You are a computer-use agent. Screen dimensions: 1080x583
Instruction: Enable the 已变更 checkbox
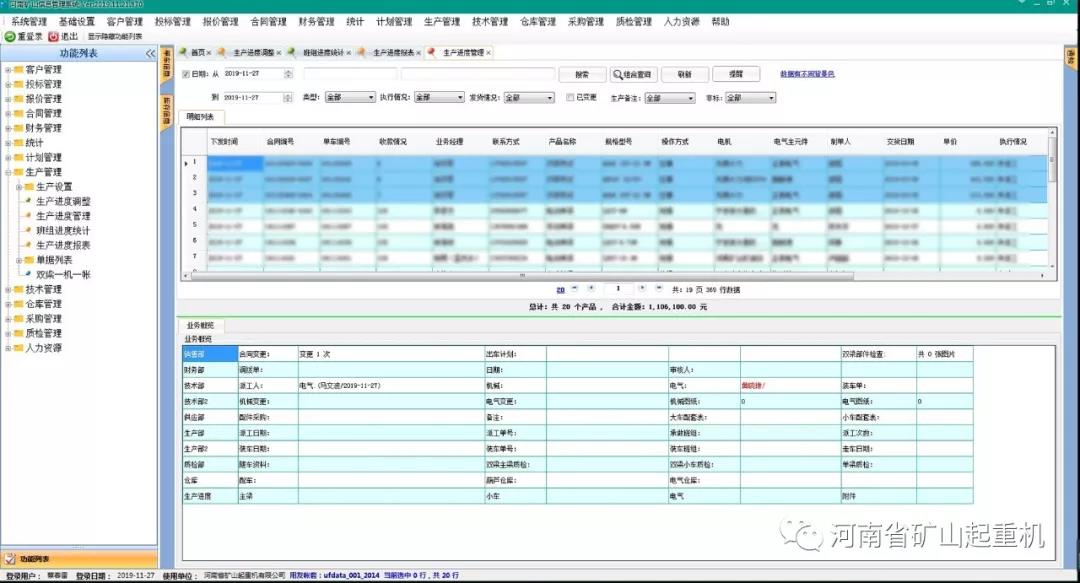pos(570,98)
